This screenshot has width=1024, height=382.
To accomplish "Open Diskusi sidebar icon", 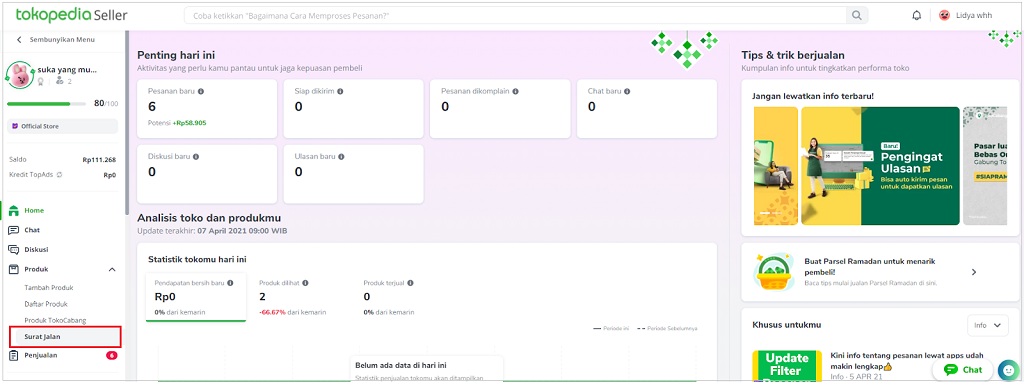I will coord(14,249).
